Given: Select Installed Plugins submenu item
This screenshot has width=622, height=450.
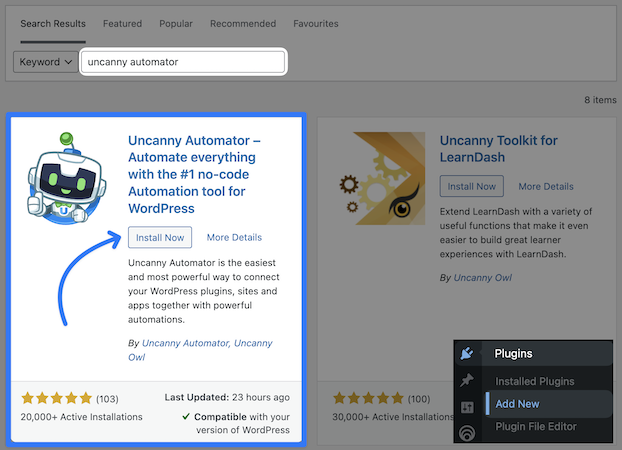Looking at the screenshot, I should (x=534, y=381).
